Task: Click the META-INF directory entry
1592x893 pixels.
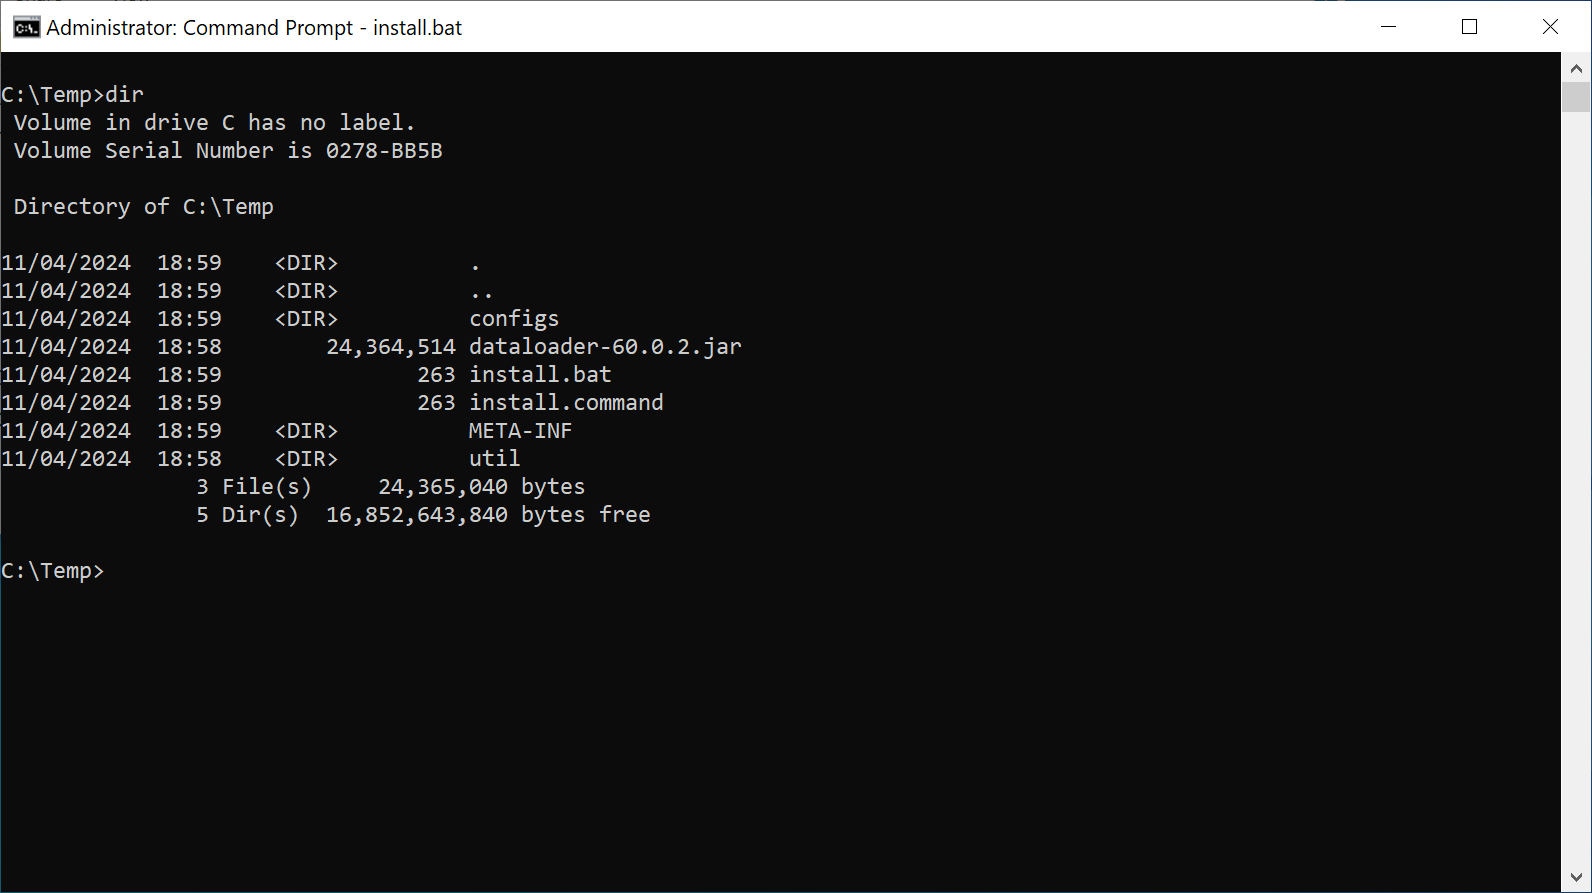Action: click(x=520, y=431)
